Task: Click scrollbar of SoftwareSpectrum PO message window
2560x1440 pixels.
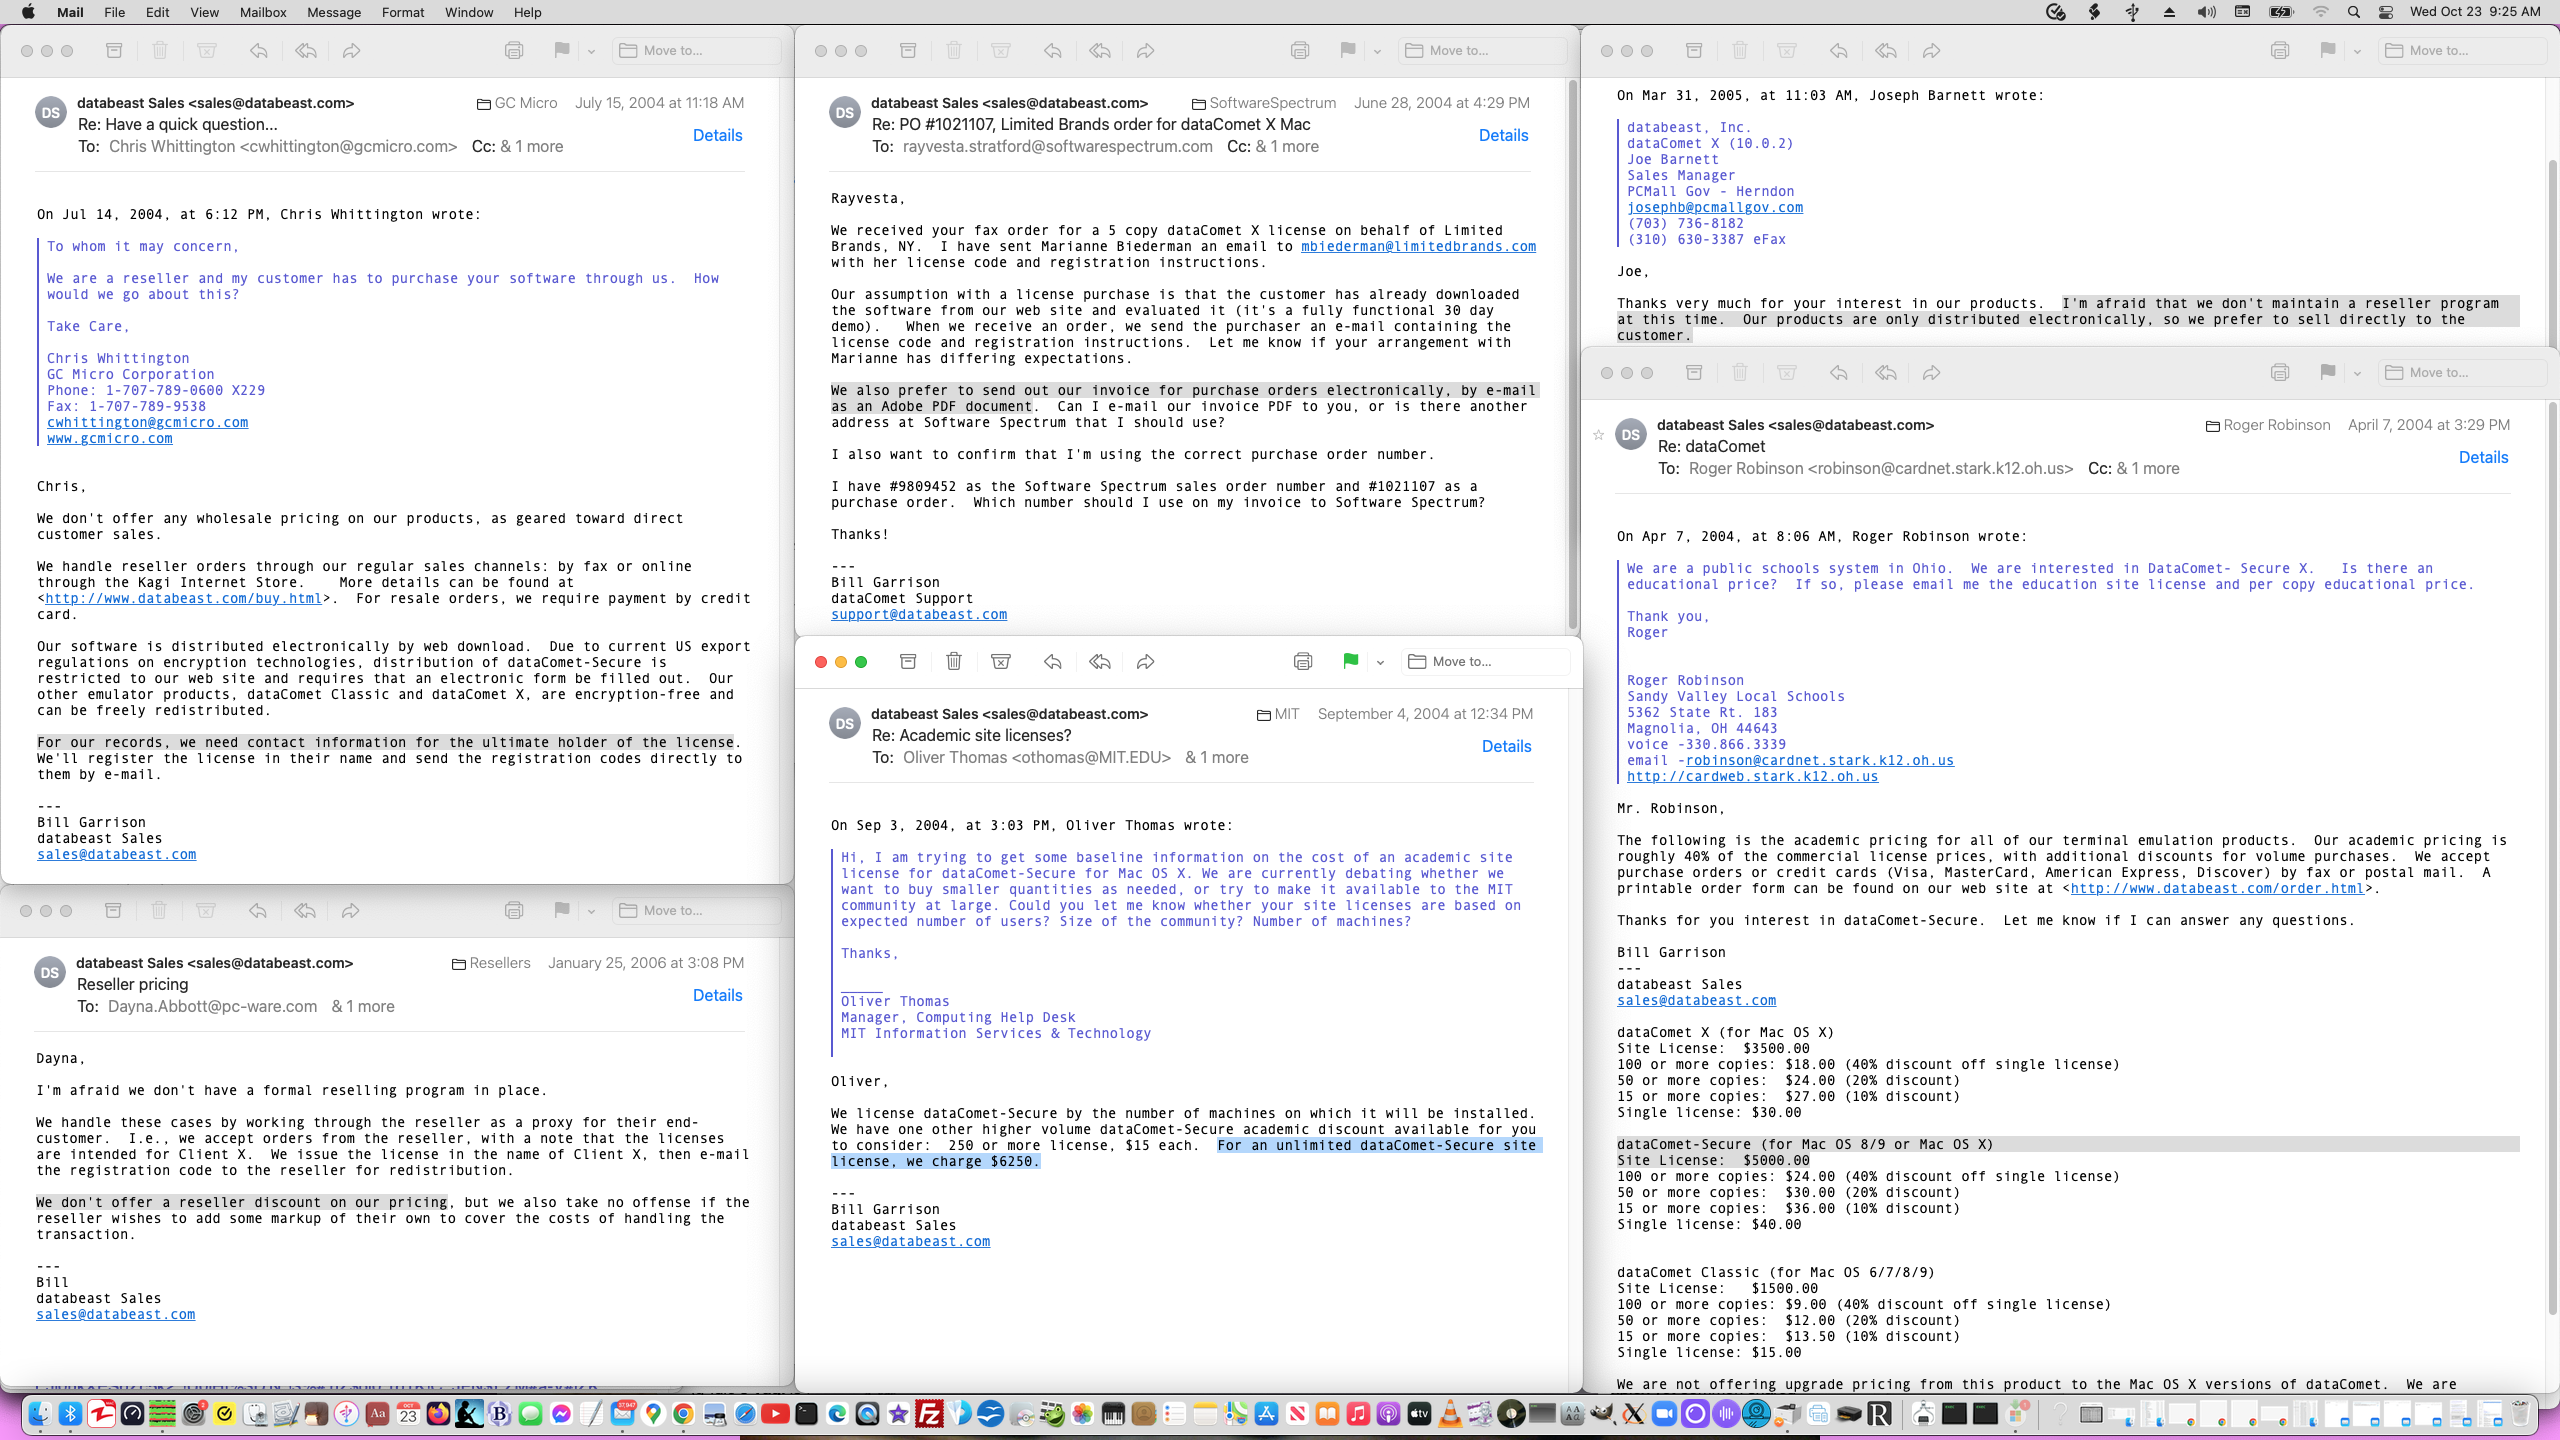Action: (x=1572, y=355)
